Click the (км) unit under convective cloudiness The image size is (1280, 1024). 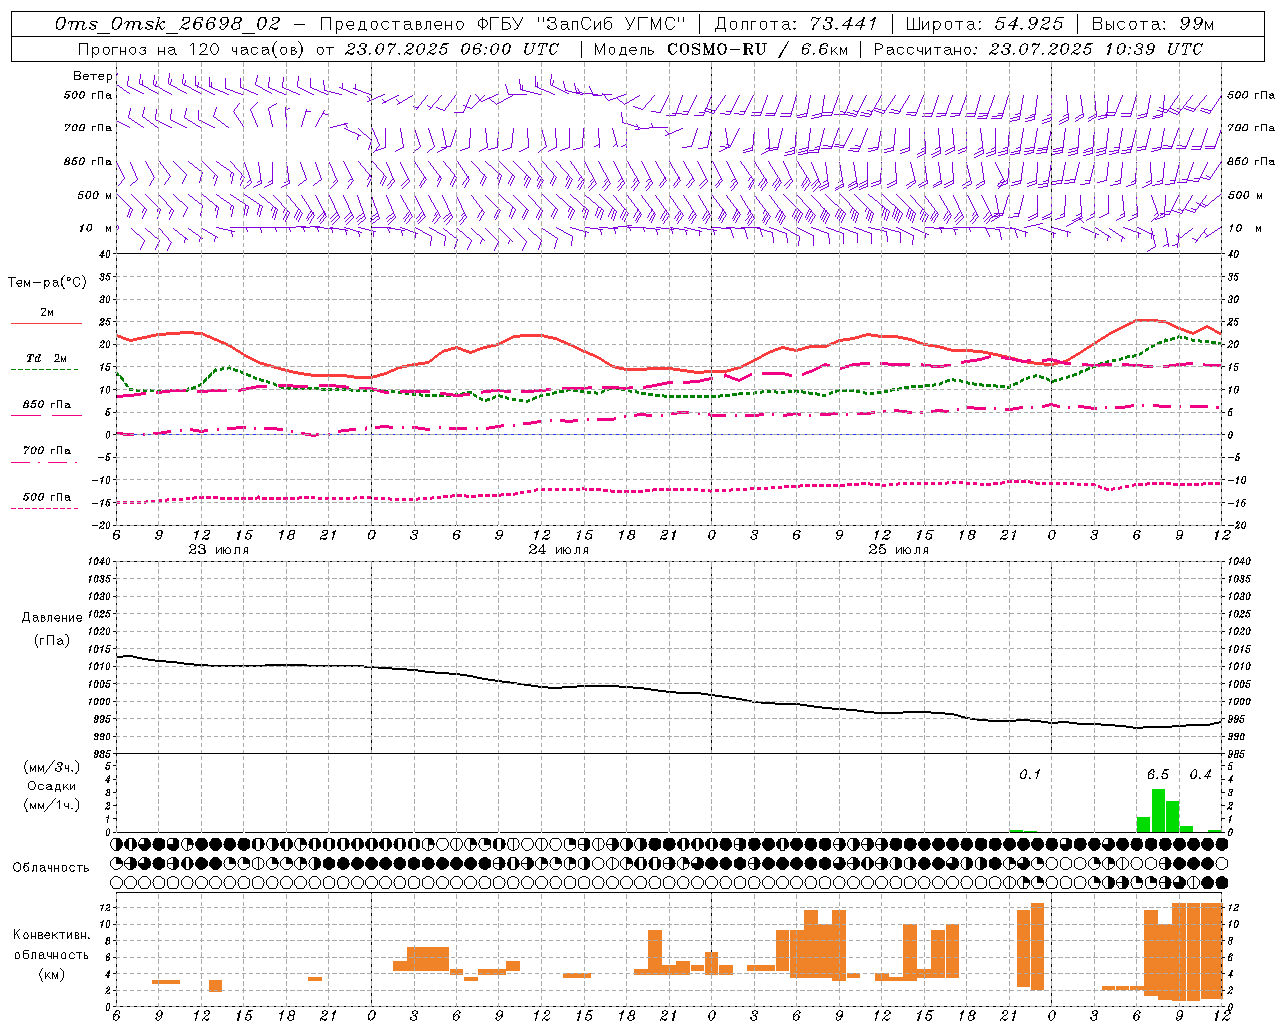[x=51, y=974]
